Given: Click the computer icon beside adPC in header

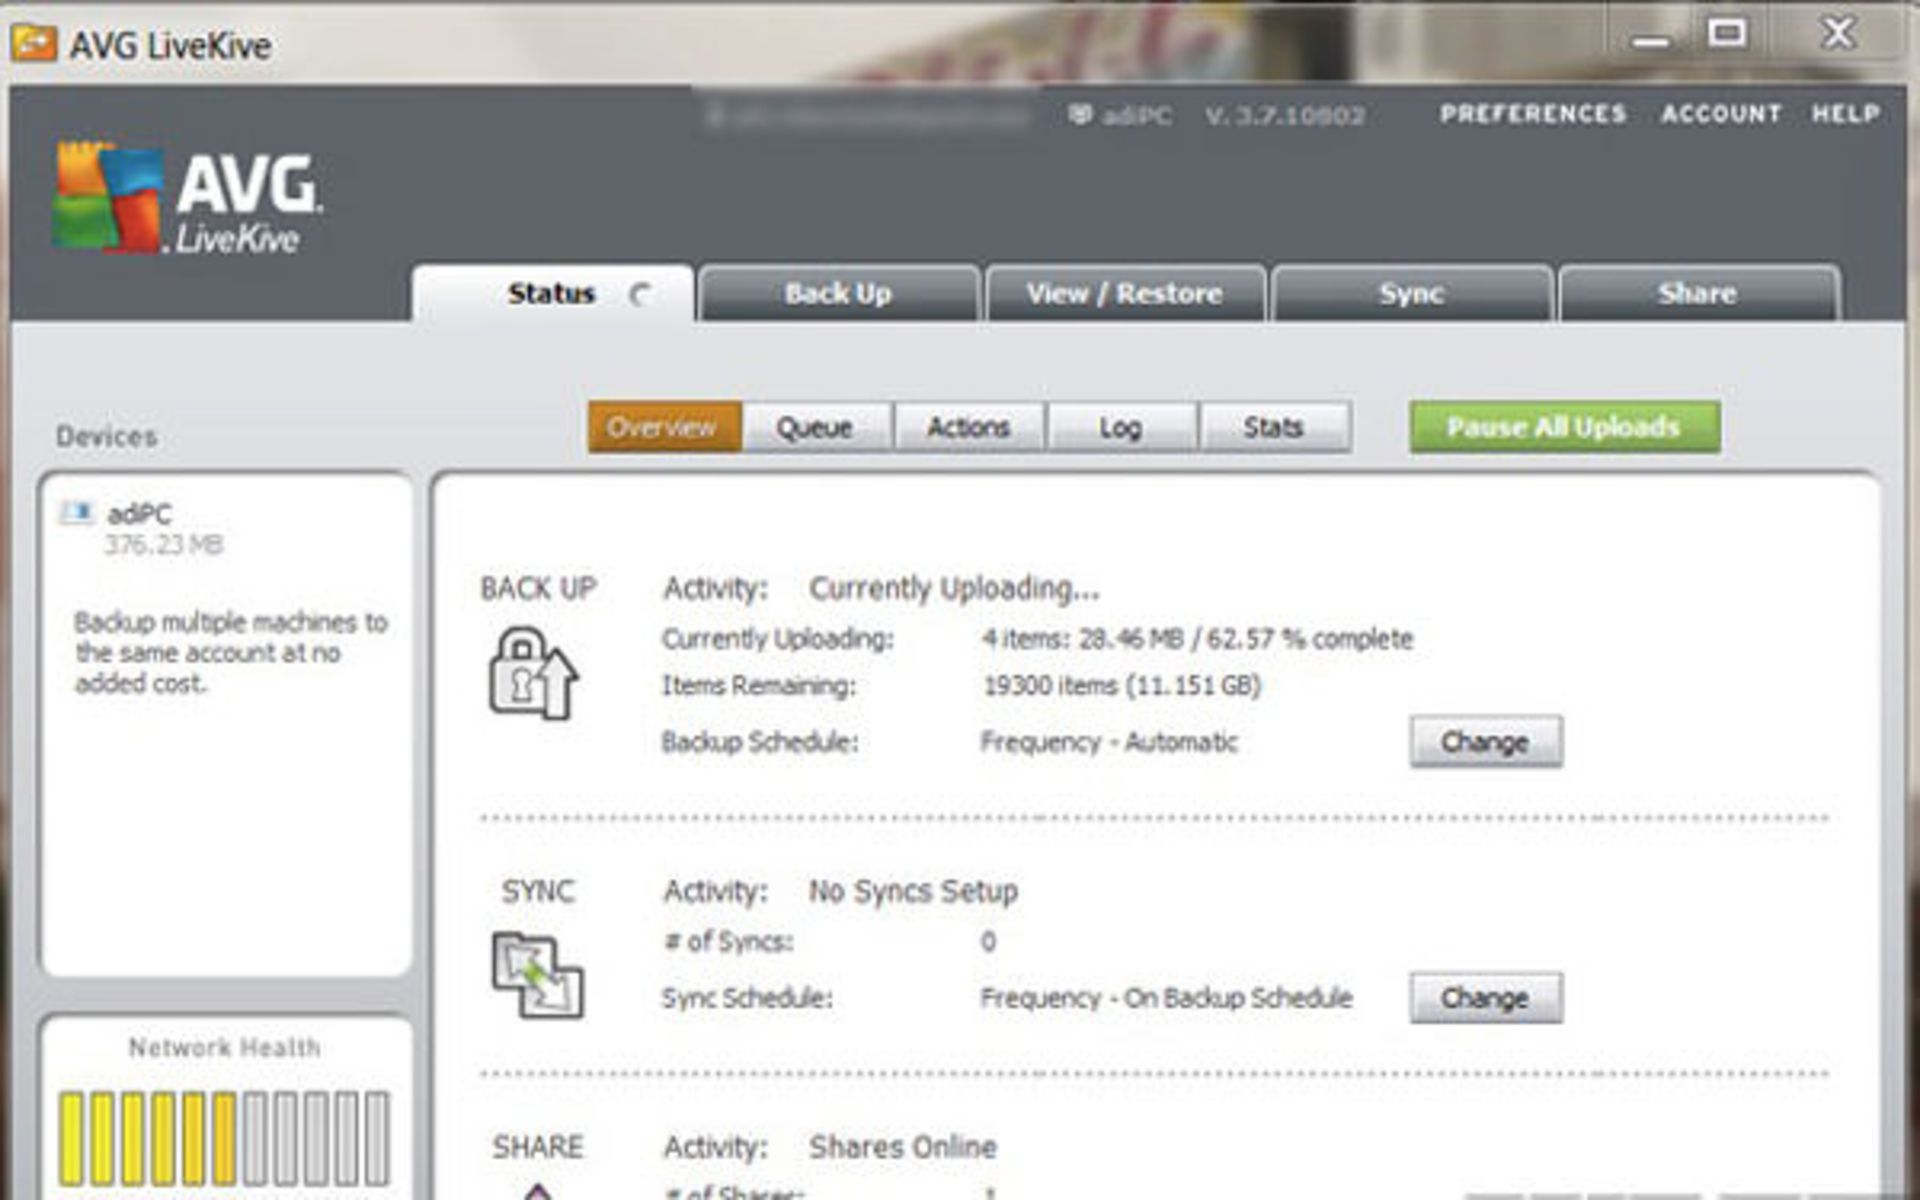Looking at the screenshot, I should tap(1080, 115).
